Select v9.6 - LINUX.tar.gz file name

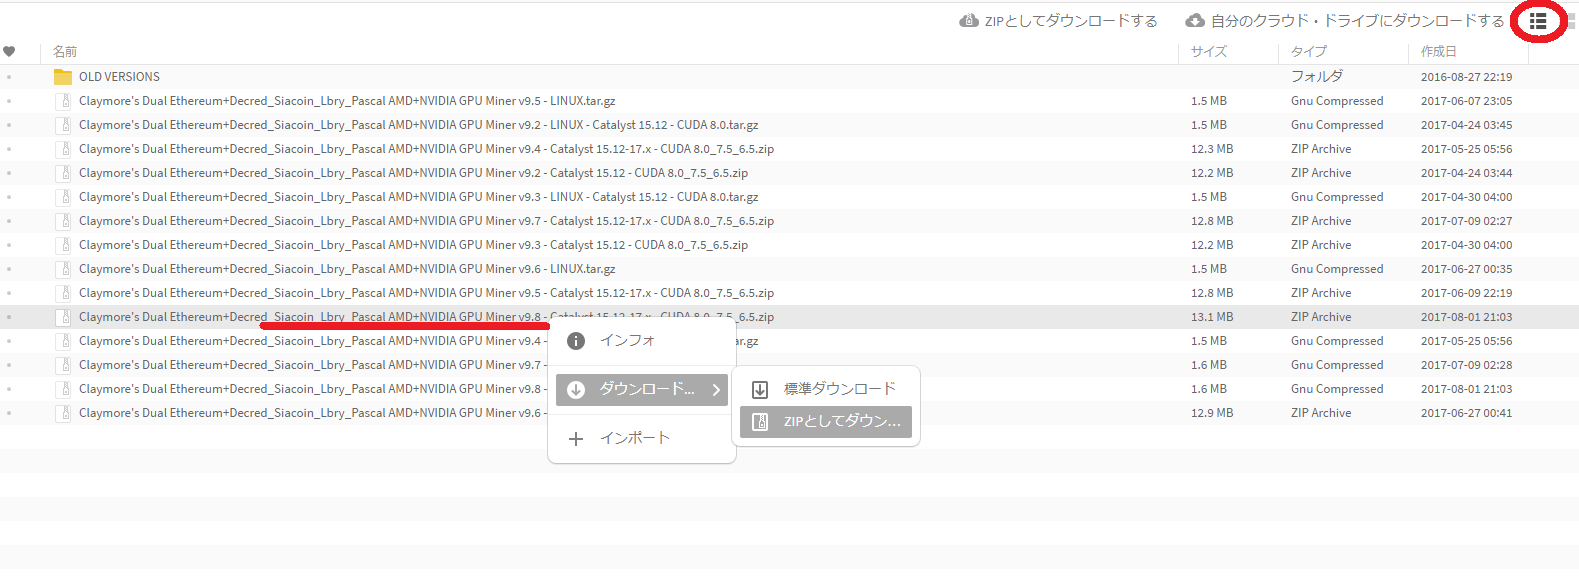[347, 269]
